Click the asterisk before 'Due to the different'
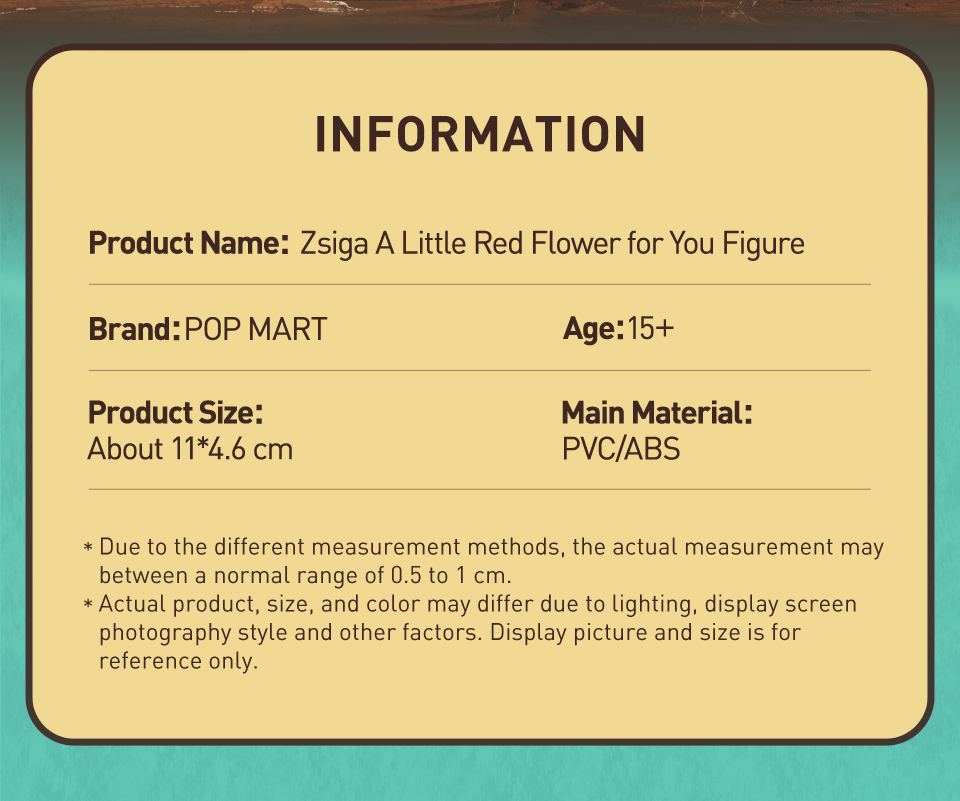 pyautogui.click(x=89, y=548)
